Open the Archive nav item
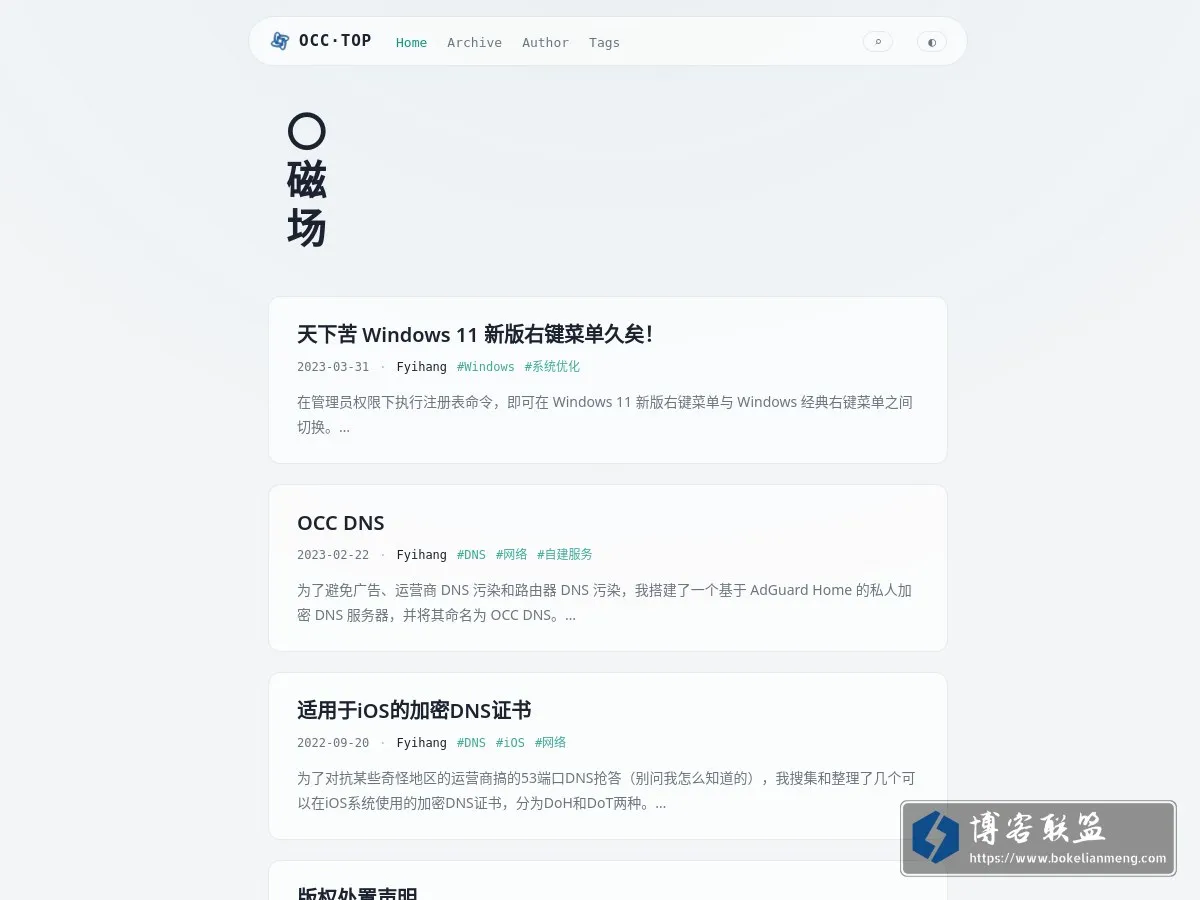This screenshot has height=900, width=1200. coord(474,42)
